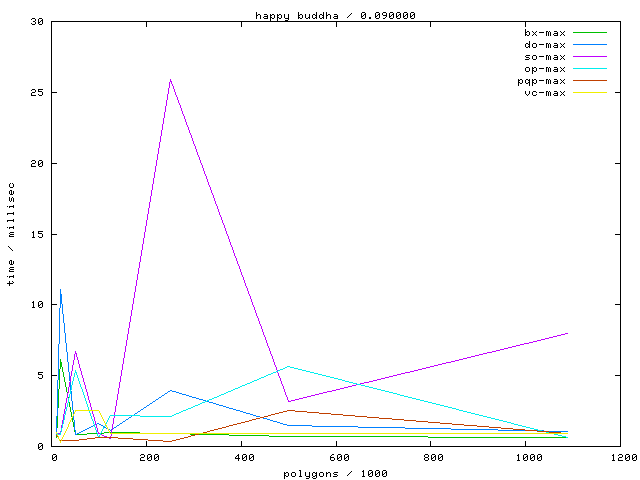Image resolution: width=640 pixels, height=480 pixels.
Task: Click the purple so-max legend line sample
Action: click(x=590, y=57)
